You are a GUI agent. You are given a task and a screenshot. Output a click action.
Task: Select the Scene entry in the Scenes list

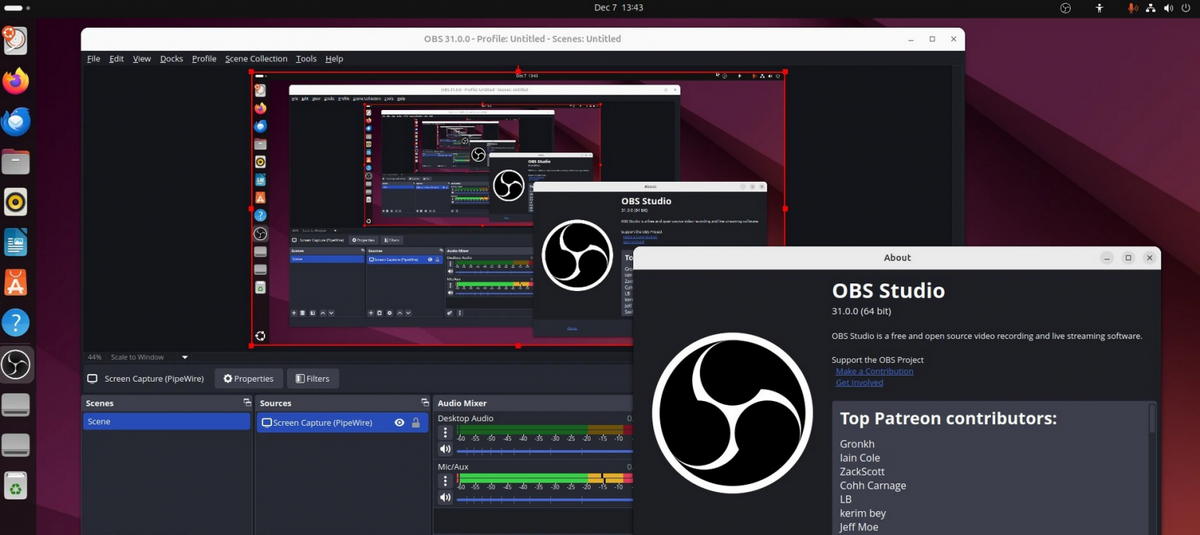pos(167,422)
